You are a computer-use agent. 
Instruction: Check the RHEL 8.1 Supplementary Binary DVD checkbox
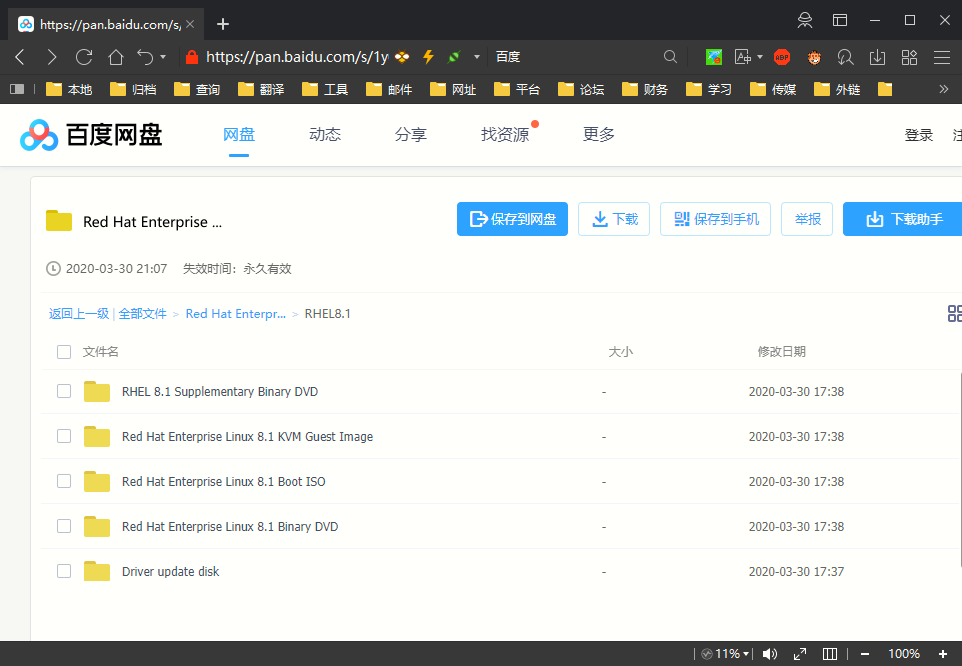coord(64,391)
